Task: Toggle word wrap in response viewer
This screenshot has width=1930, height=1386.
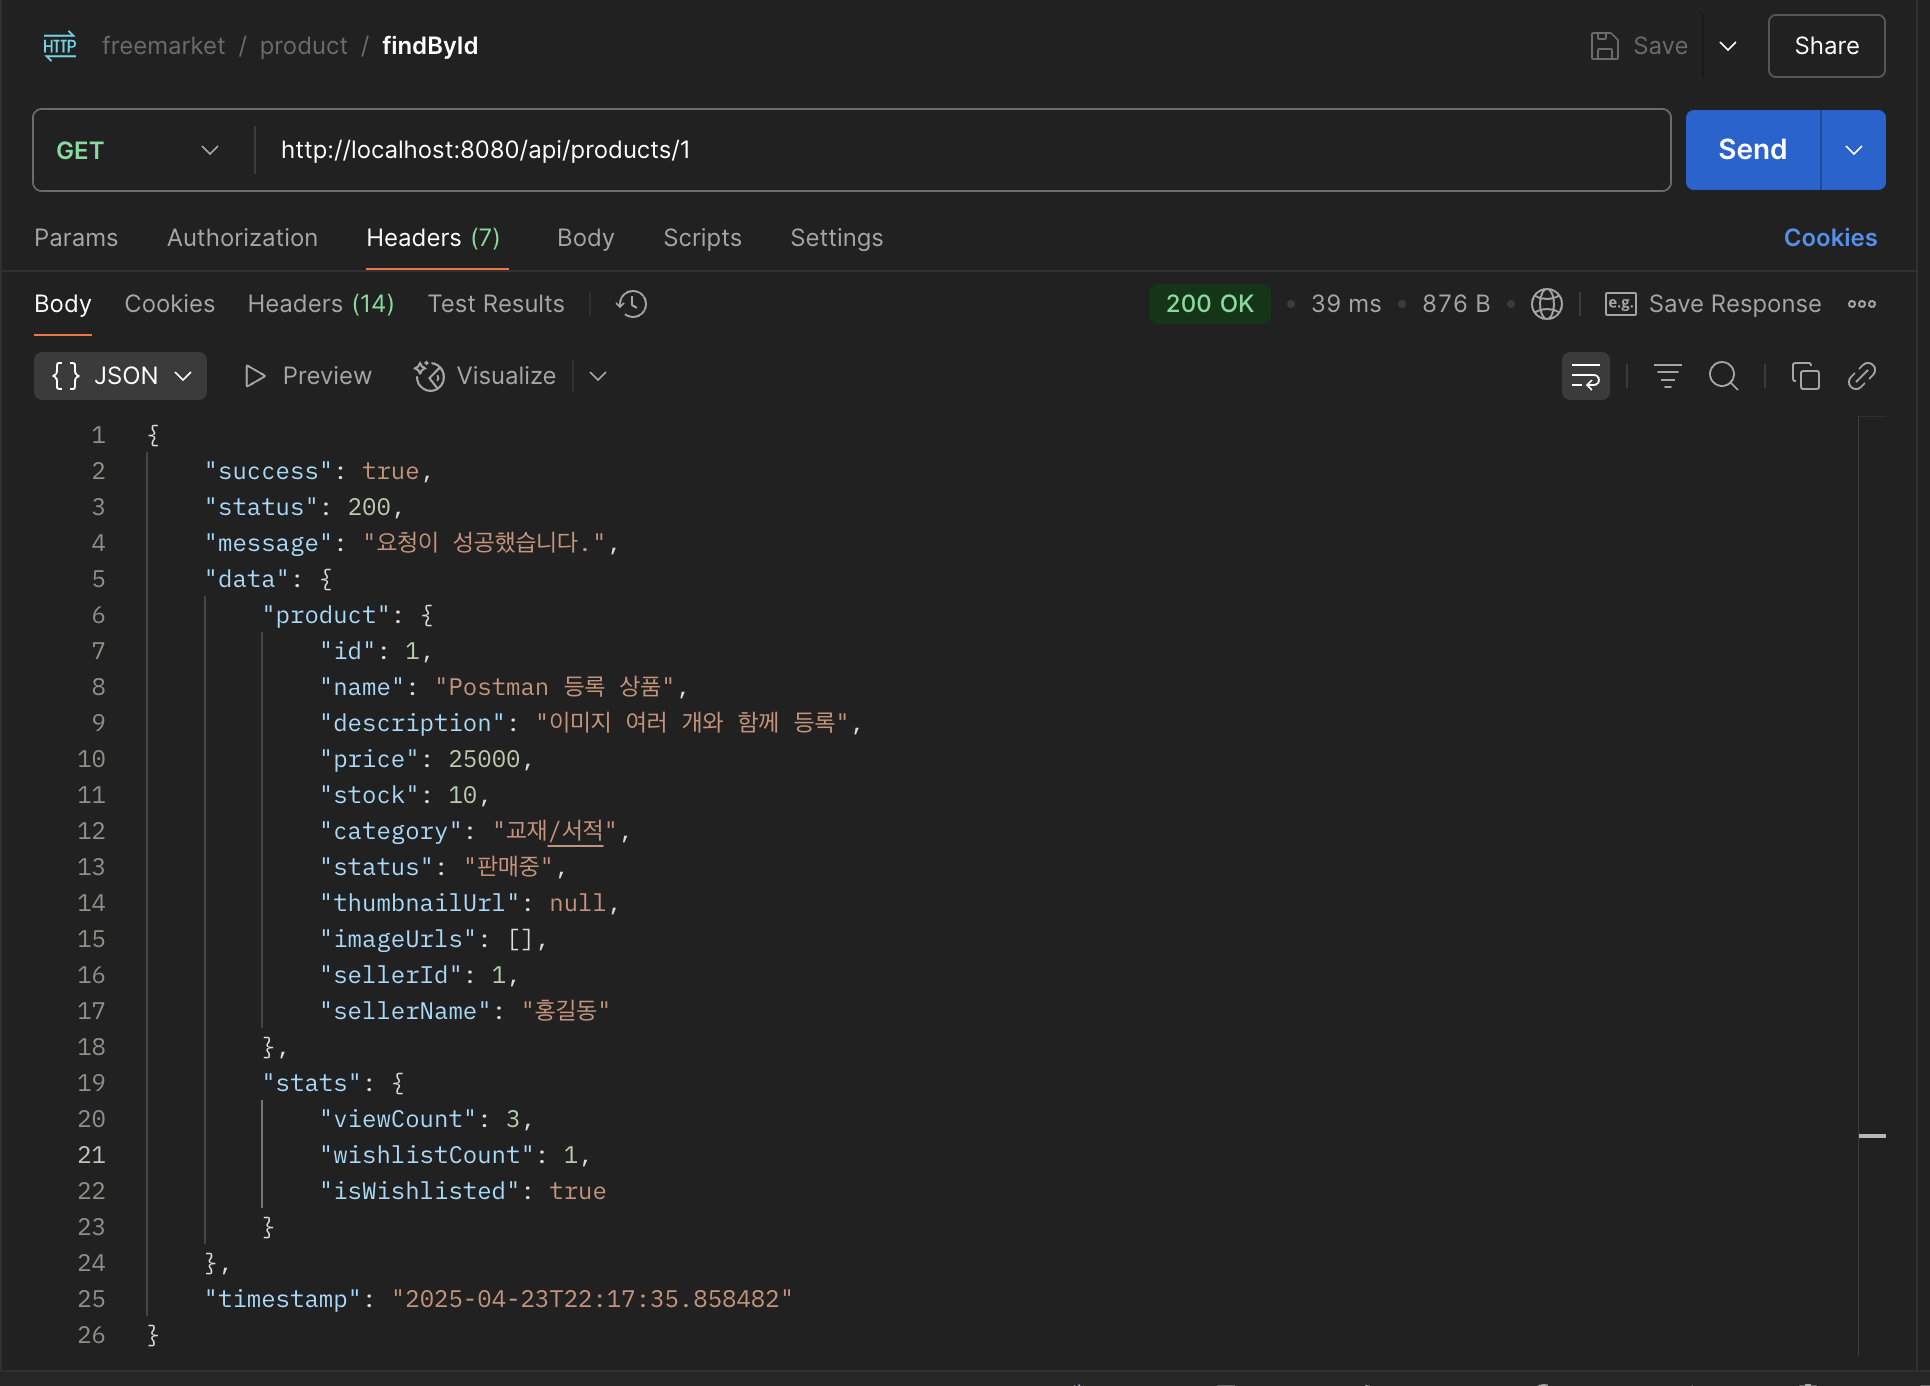Action: (1585, 376)
